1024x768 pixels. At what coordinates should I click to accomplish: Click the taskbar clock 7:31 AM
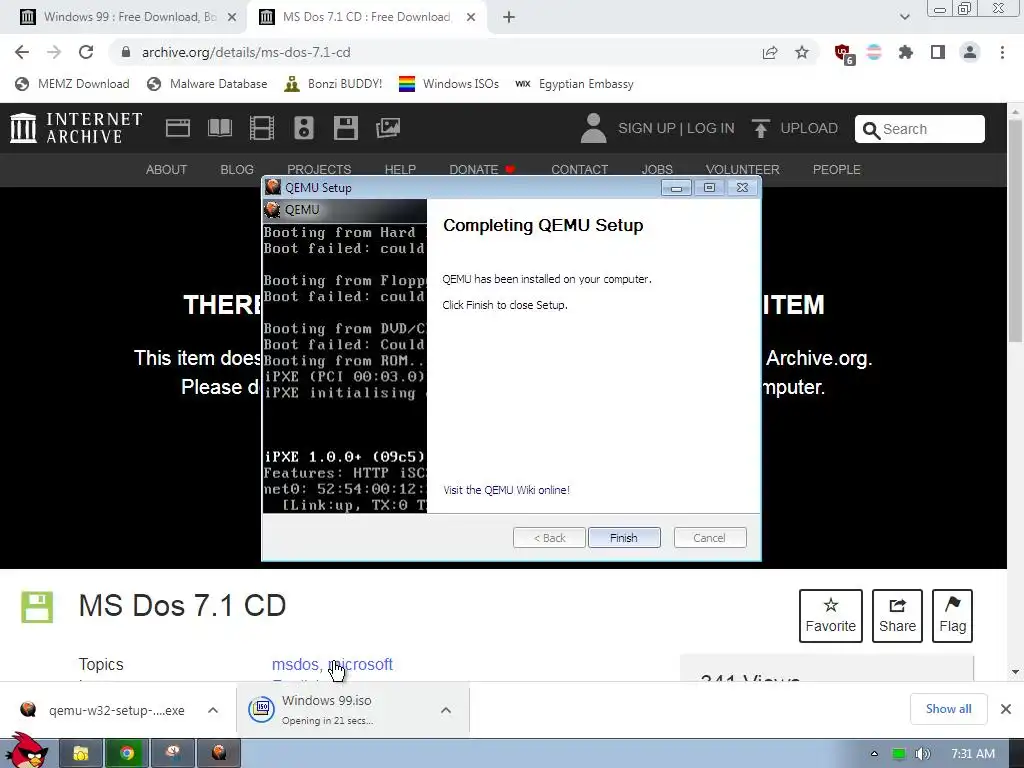(x=973, y=754)
